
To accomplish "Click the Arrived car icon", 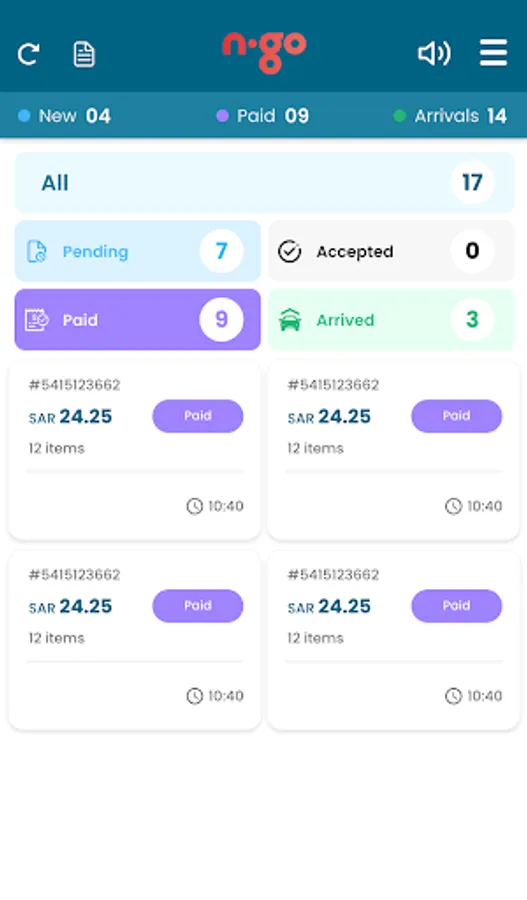I will 290,320.
